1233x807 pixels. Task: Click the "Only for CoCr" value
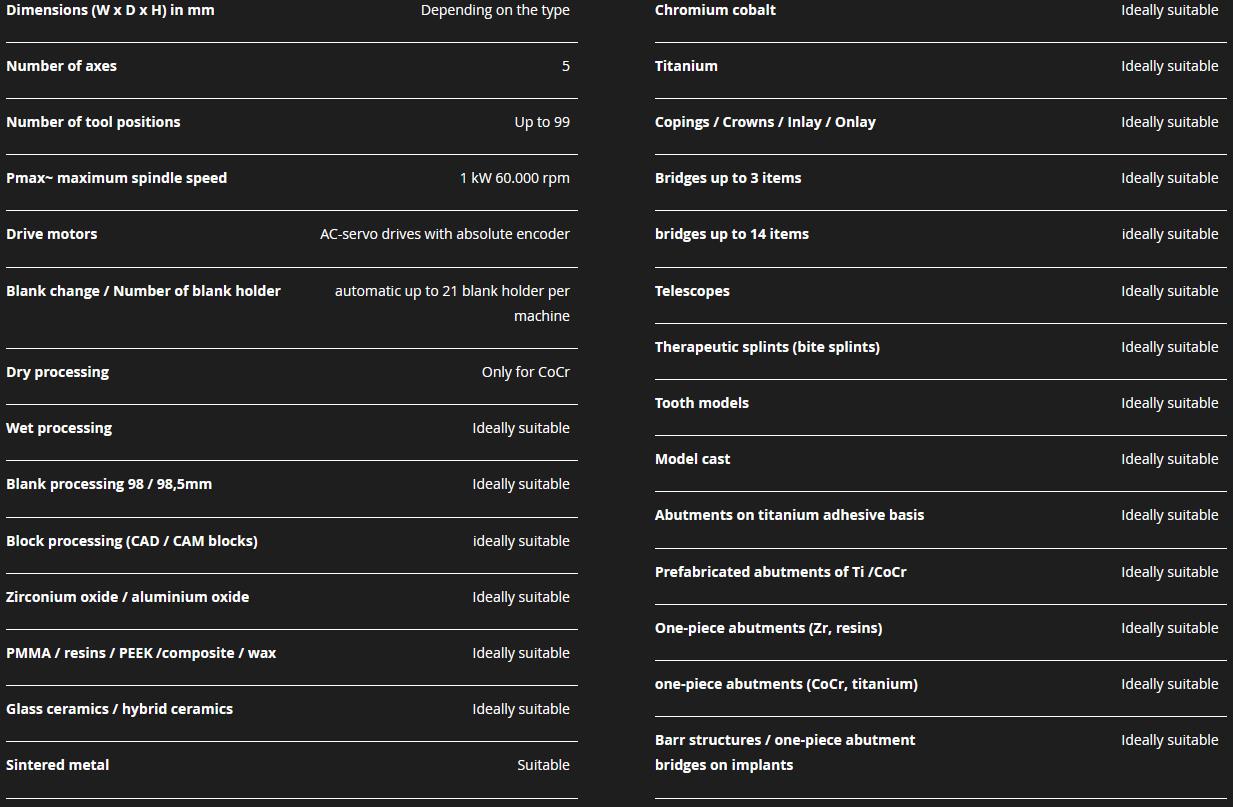[x=525, y=372]
